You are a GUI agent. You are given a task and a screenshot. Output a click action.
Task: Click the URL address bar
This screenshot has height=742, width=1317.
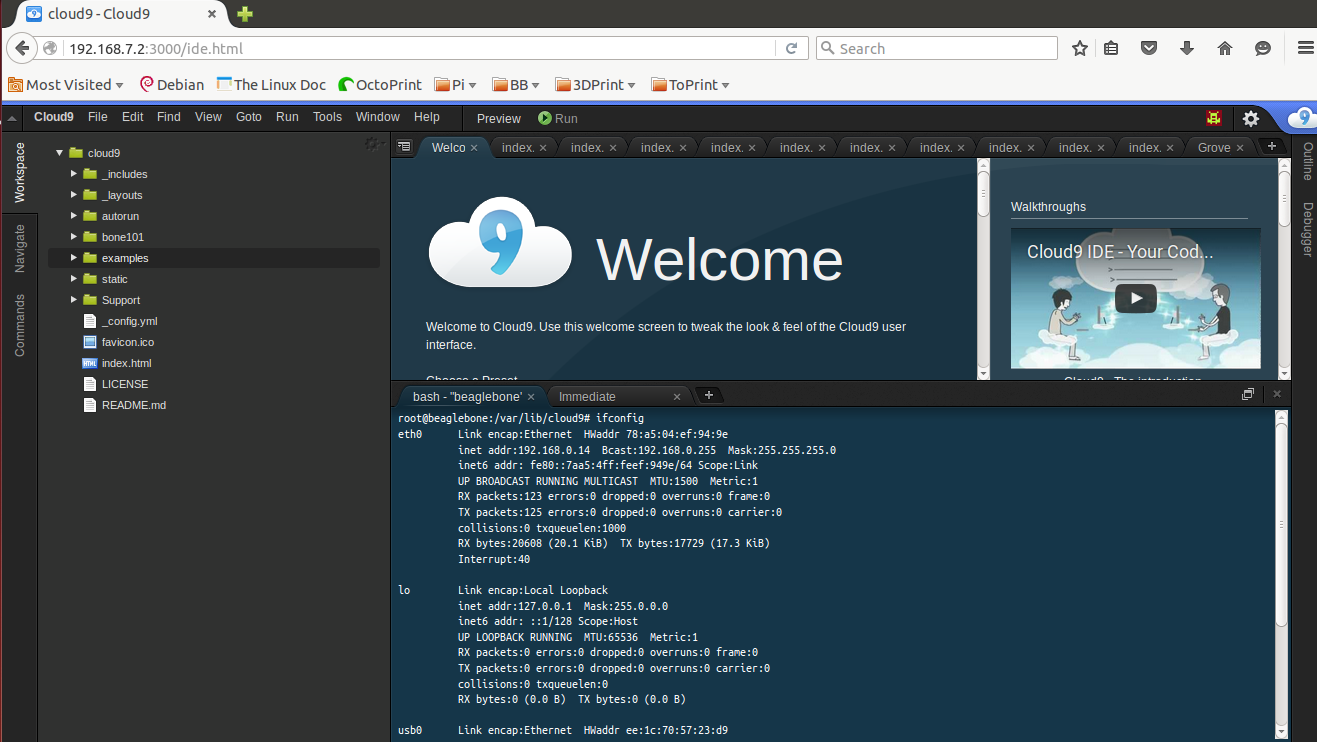[420, 48]
